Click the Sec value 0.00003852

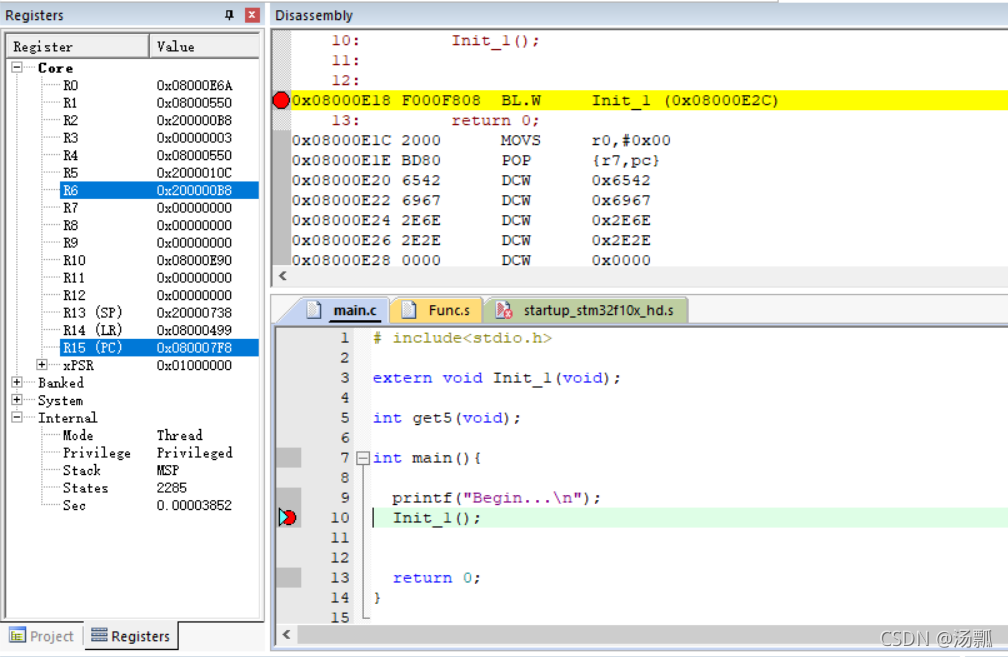pyautogui.click(x=194, y=505)
